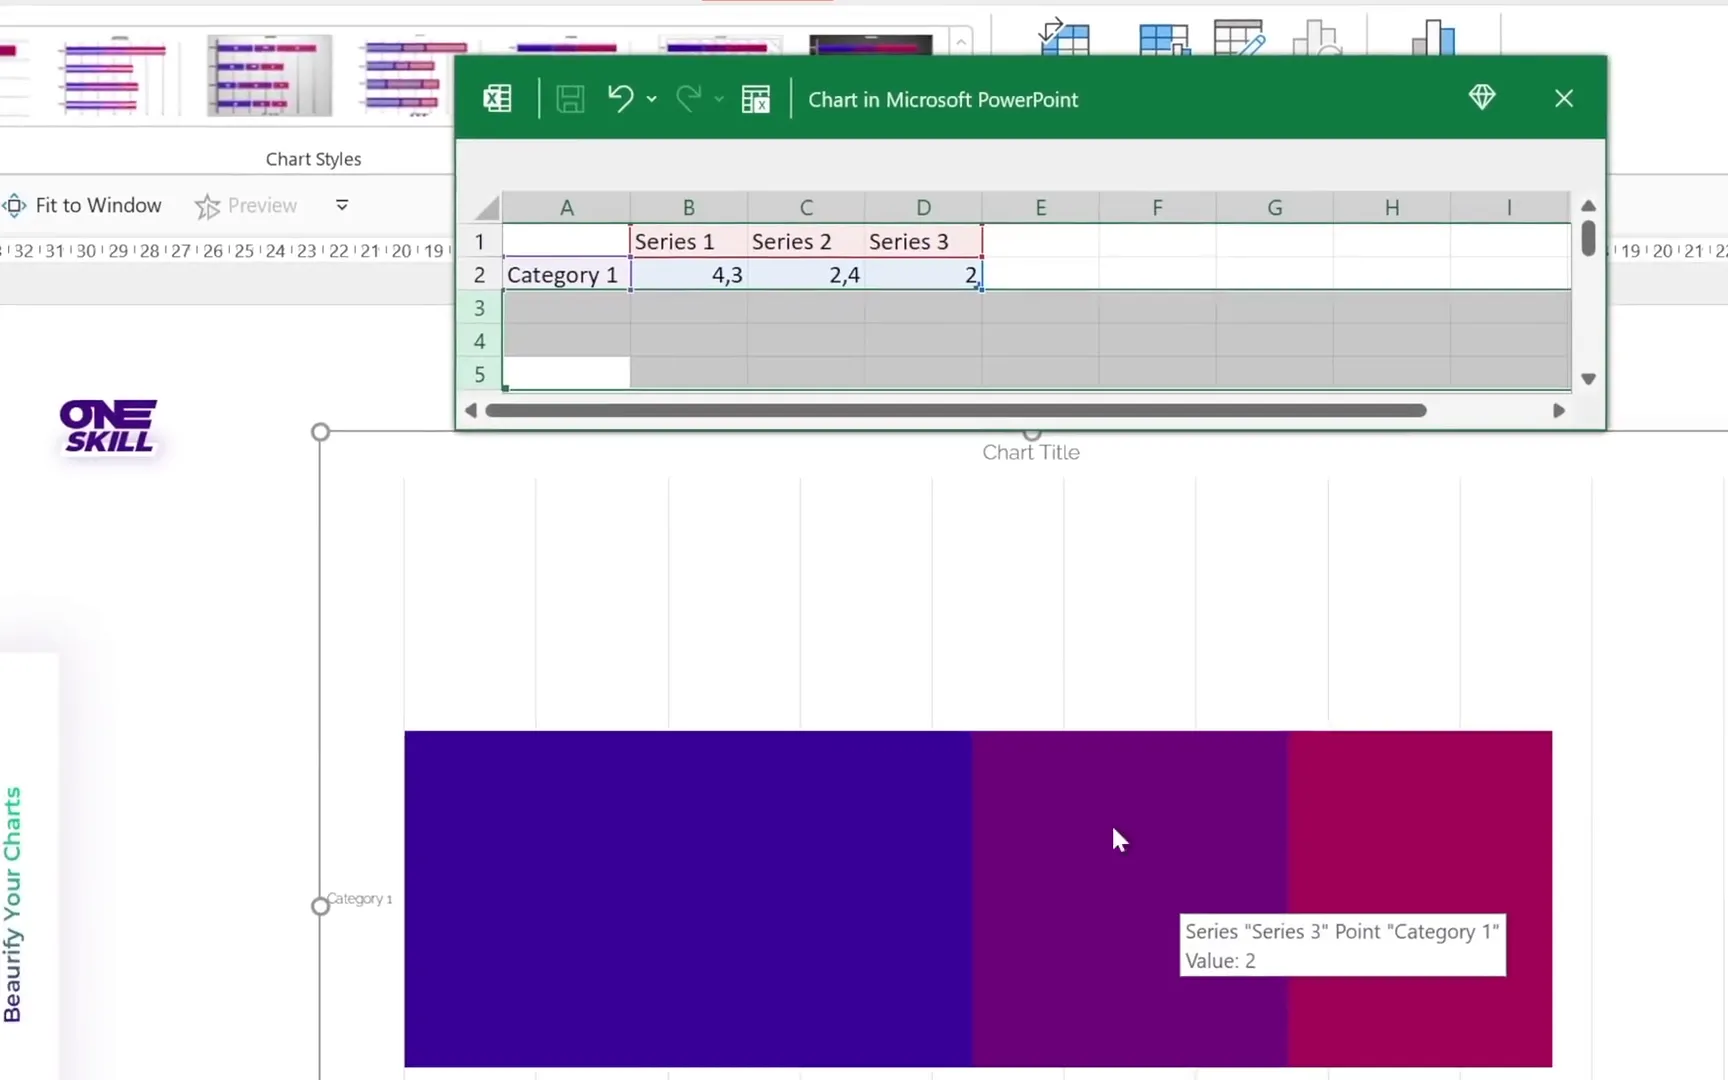Select column F header
Viewport: 1728px width, 1080px height.
(x=1157, y=207)
